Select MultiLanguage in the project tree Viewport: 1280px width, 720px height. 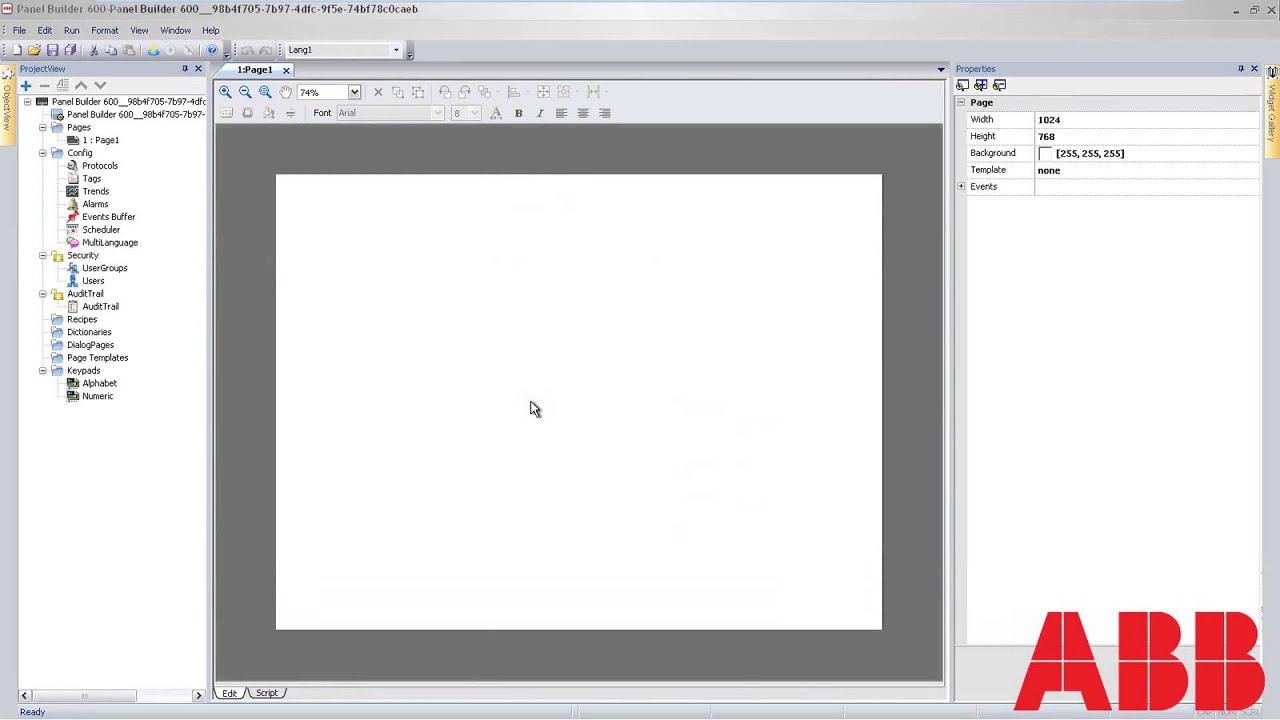point(110,243)
